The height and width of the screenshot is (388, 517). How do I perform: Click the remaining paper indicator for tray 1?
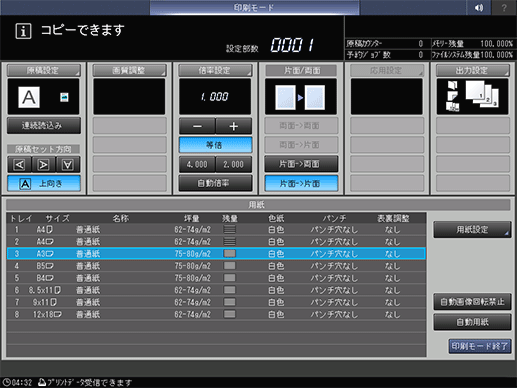coord(229,229)
